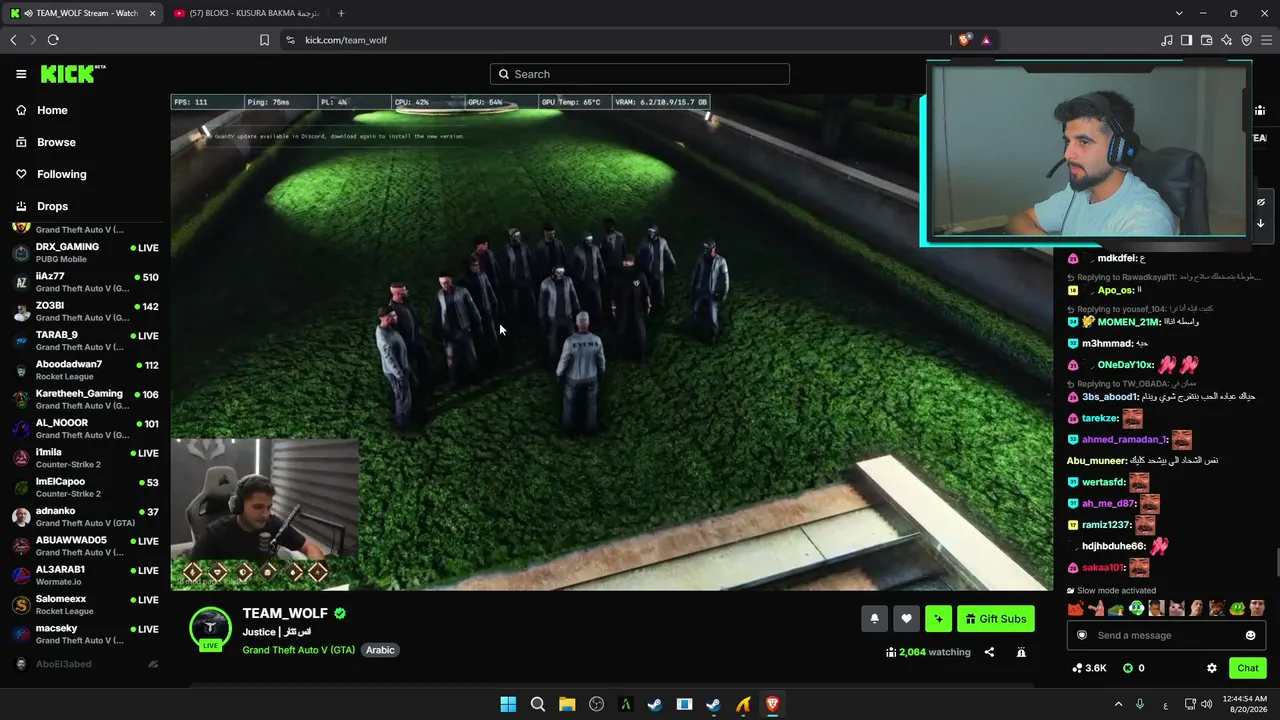The width and height of the screenshot is (1280, 720).
Task: Click the green Chat send button
Action: point(1247,668)
